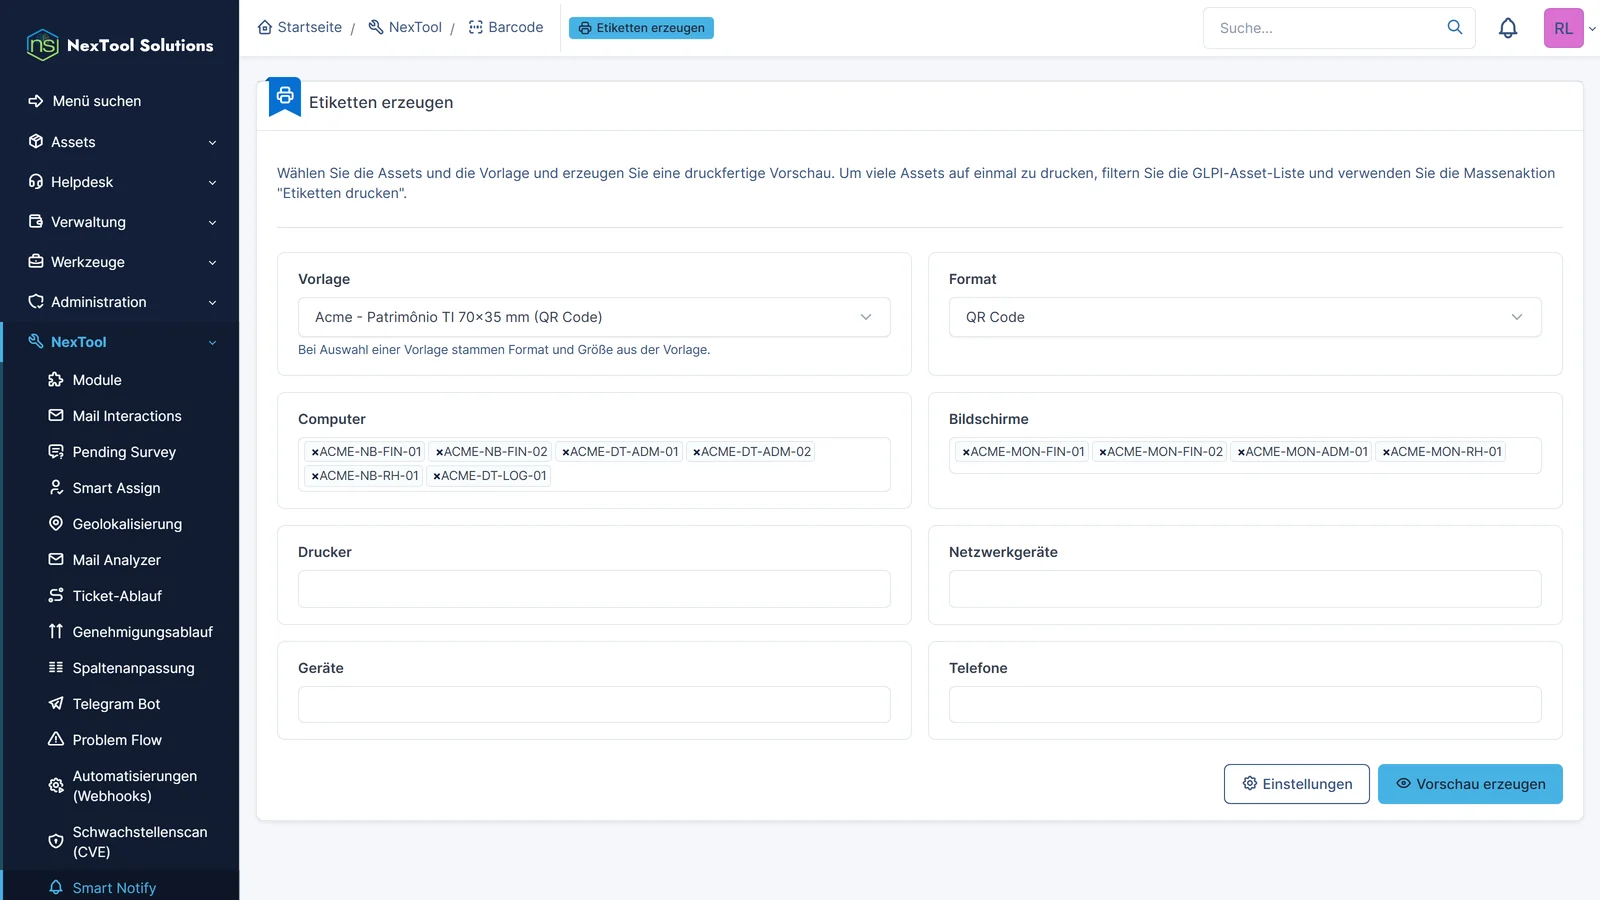
Task: Click the Netzwerkgeräte selection field
Action: point(1245,589)
